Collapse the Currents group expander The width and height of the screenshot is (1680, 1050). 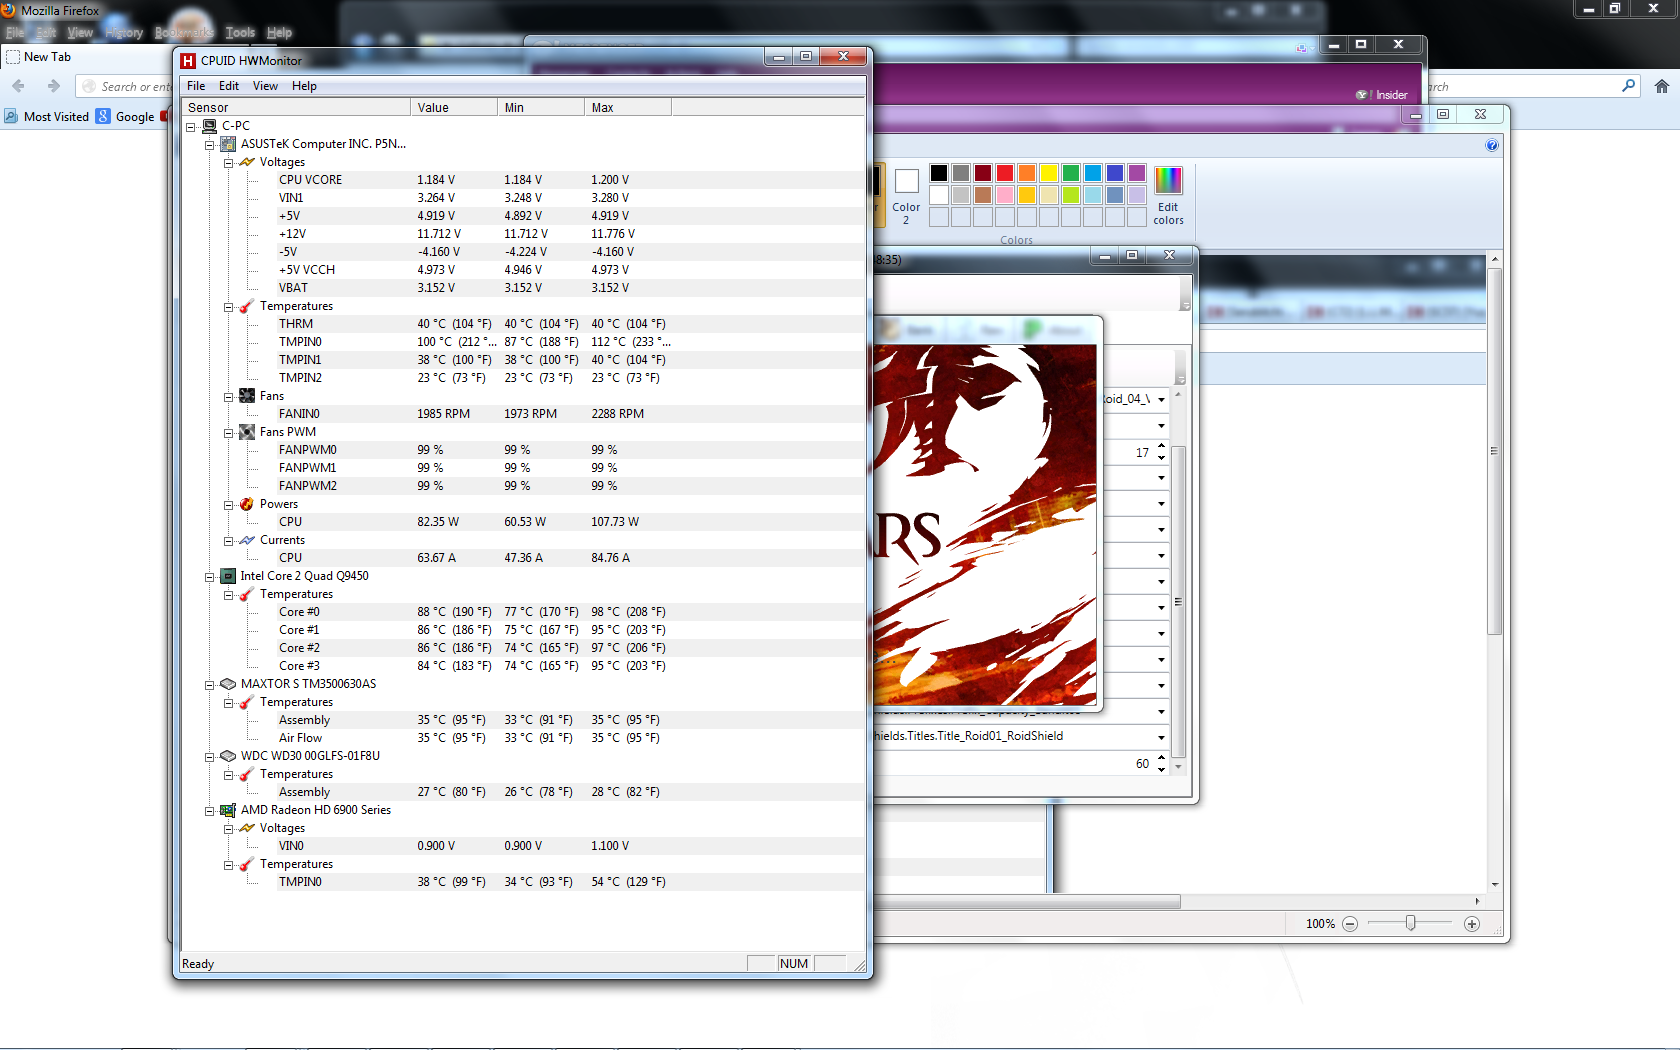(229, 541)
